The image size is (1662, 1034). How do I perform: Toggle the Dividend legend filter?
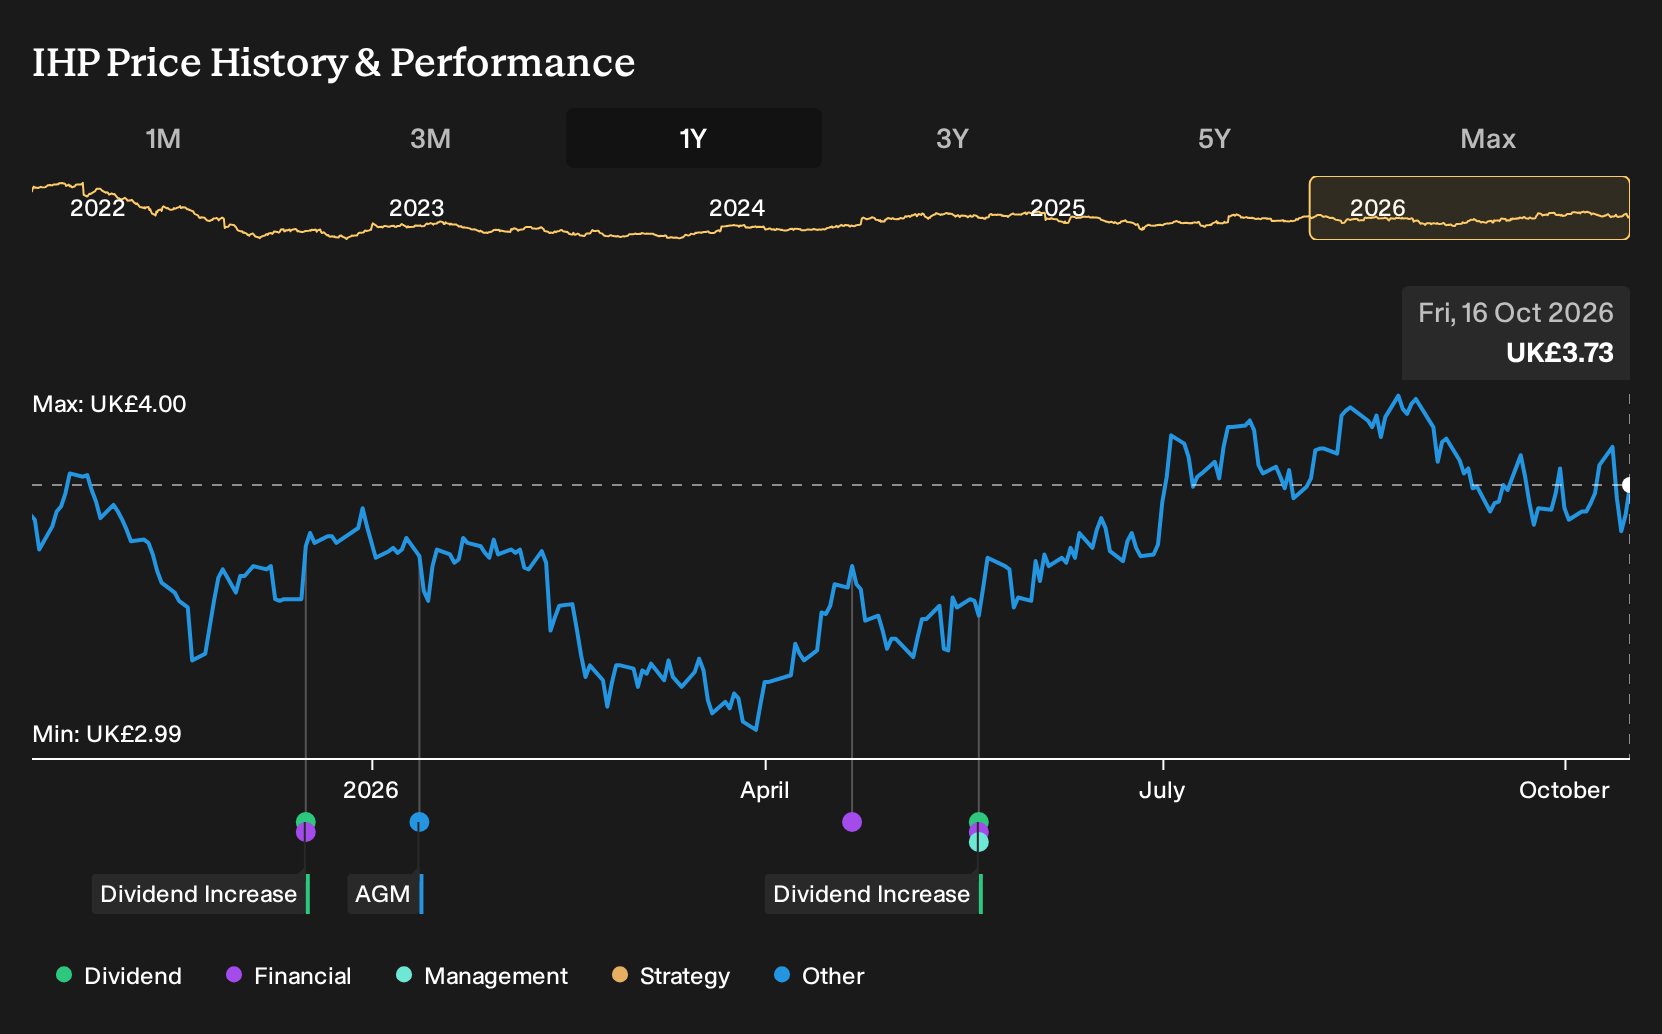pos(119,976)
